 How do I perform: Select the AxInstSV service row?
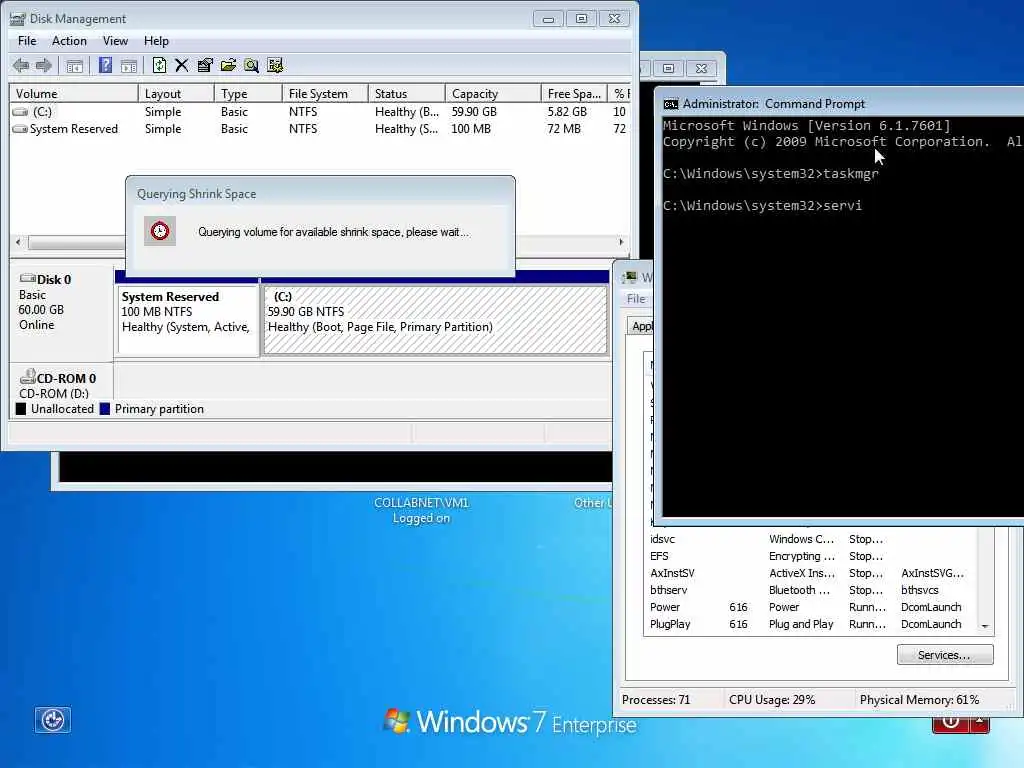pos(810,573)
